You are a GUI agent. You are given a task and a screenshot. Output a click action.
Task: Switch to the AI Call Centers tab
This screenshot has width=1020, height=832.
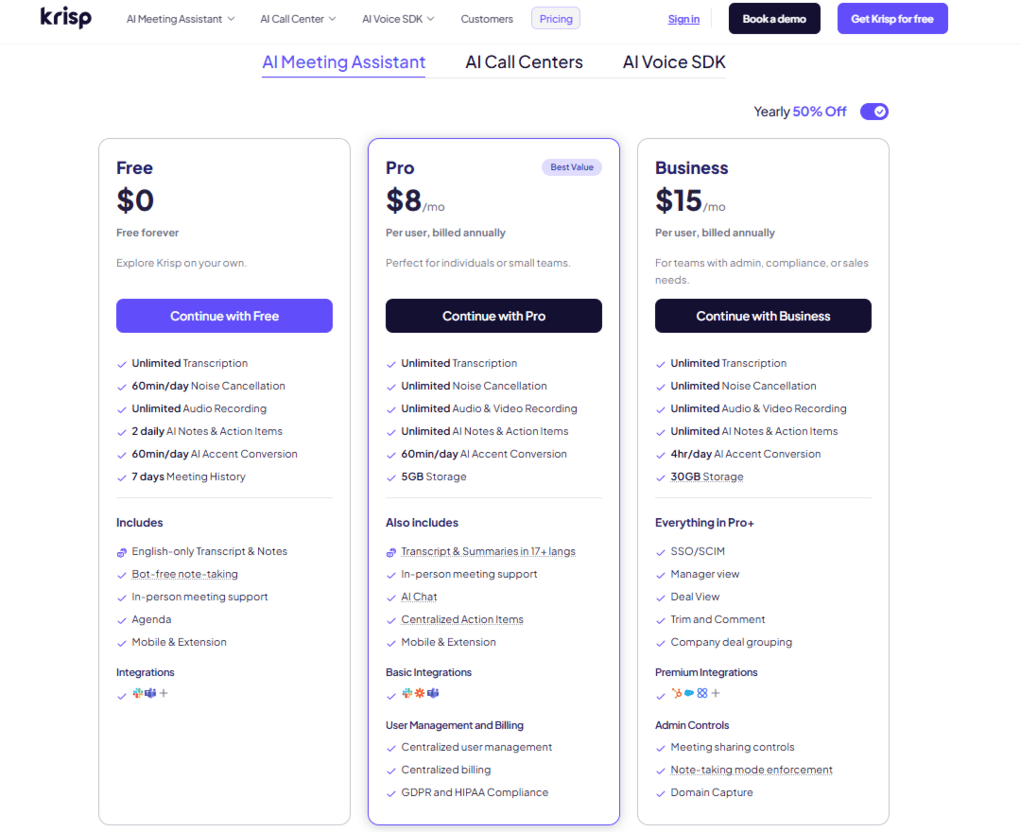coord(523,62)
